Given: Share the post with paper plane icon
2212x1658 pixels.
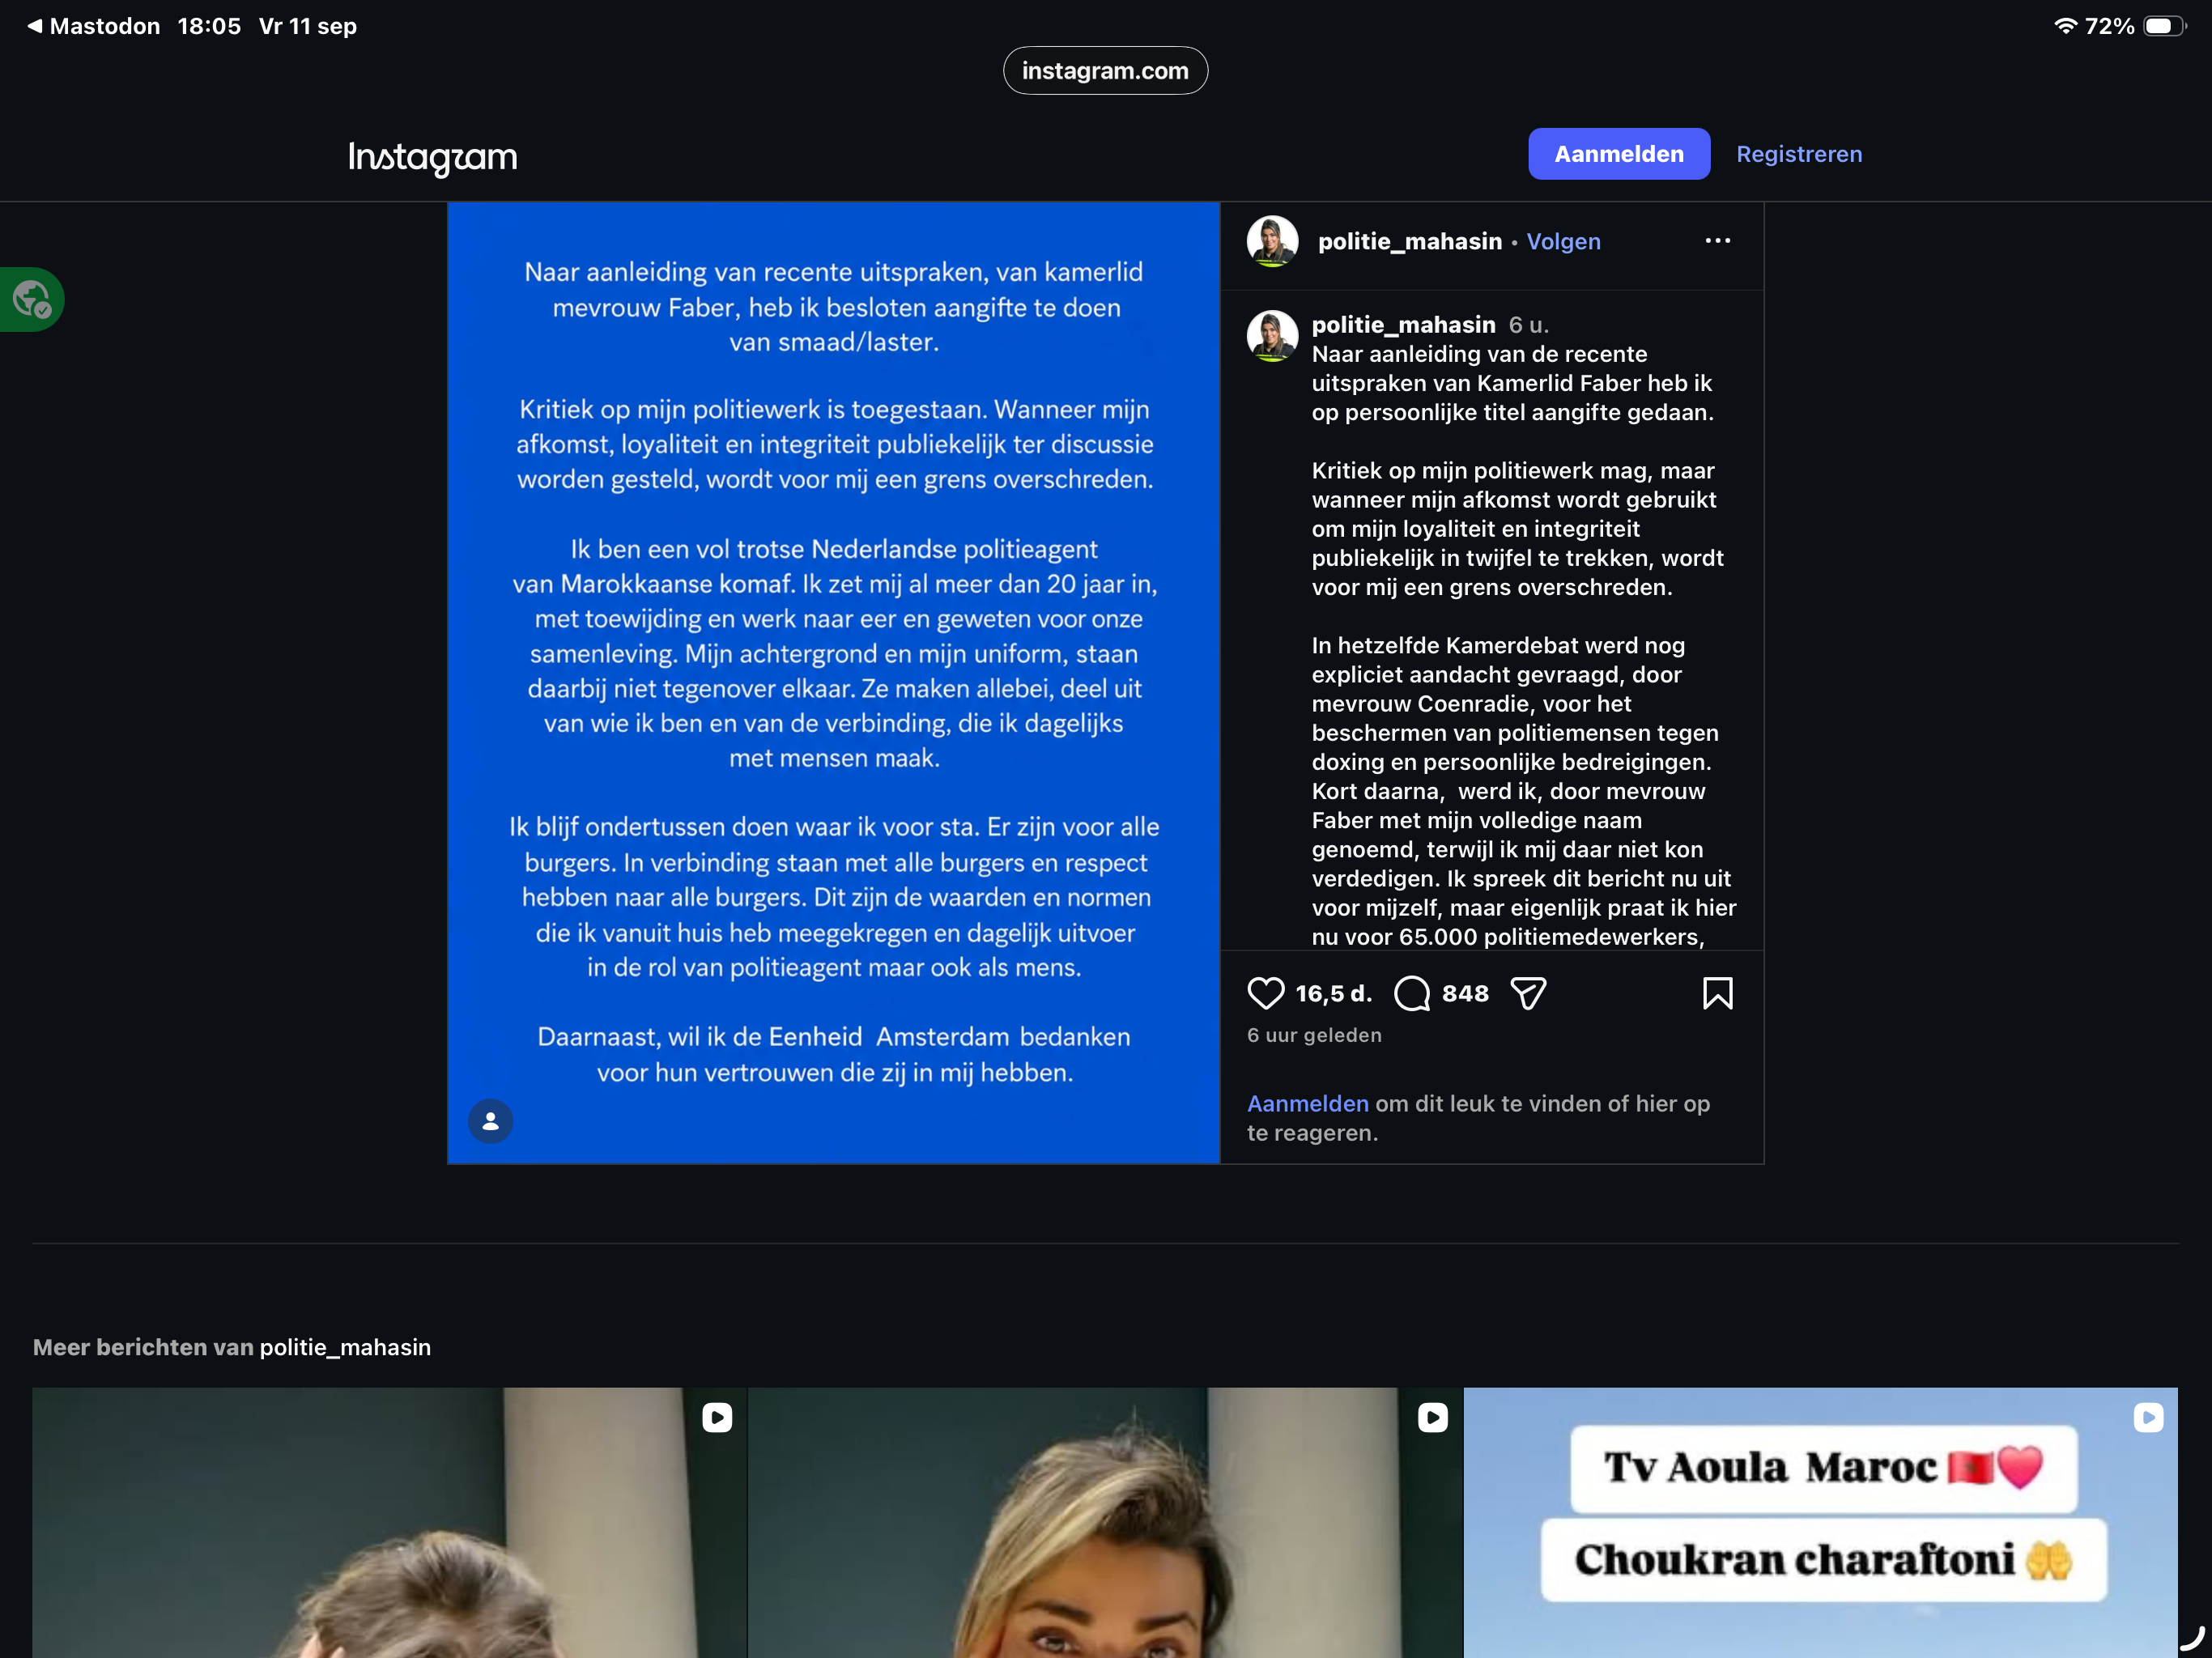Looking at the screenshot, I should coord(1528,993).
